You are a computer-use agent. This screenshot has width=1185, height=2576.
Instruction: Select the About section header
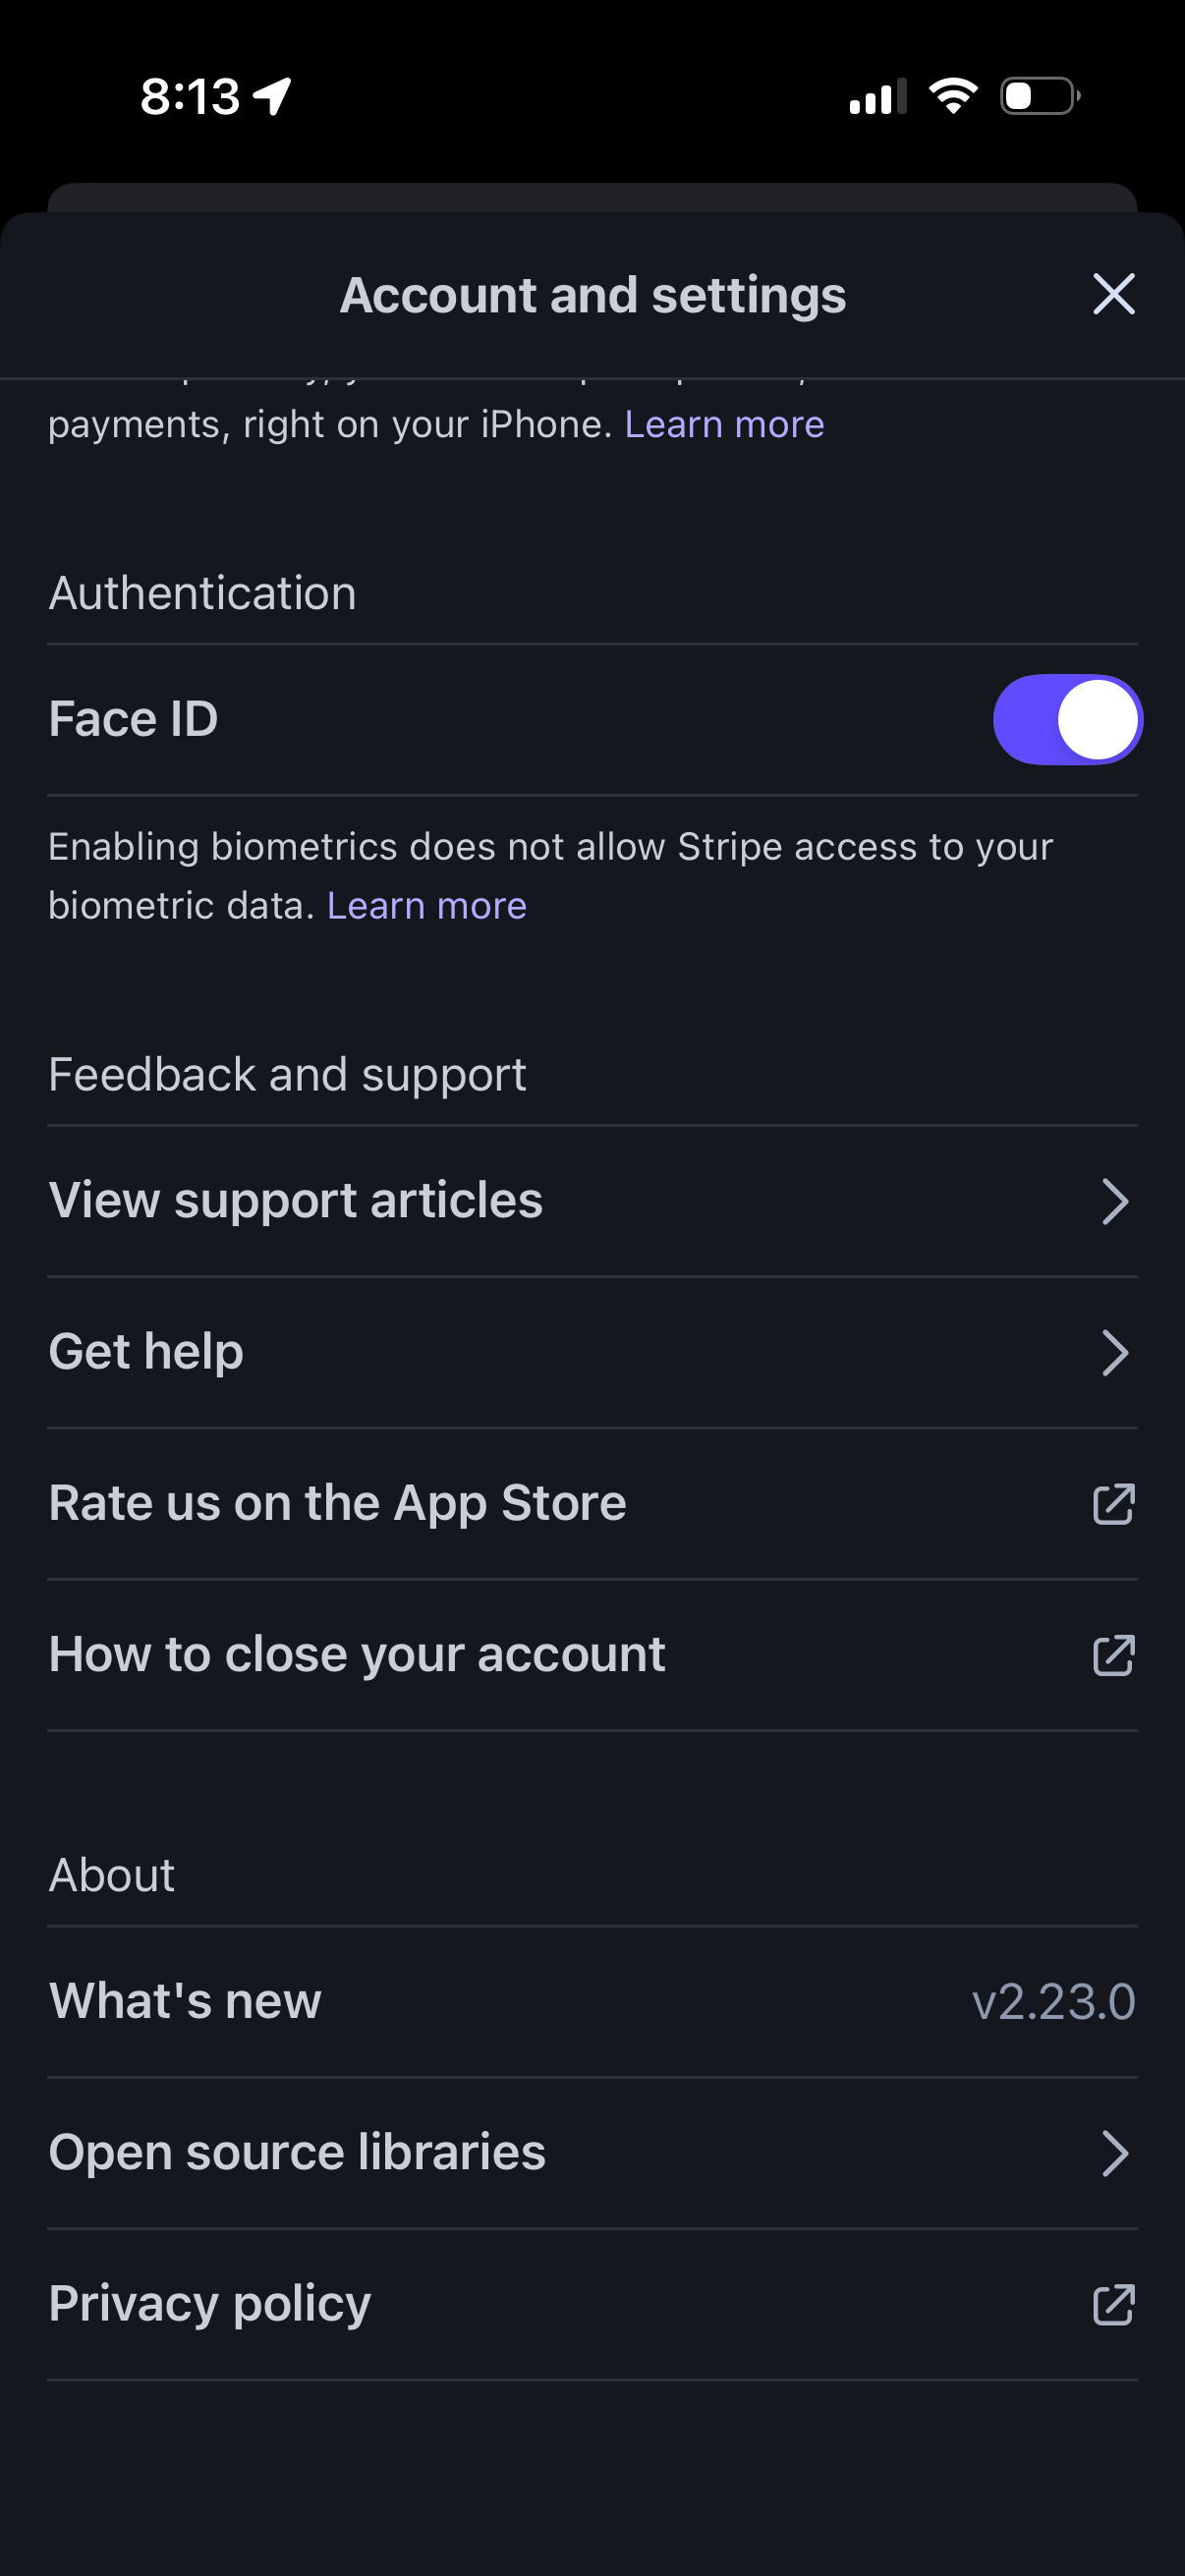111,1875
